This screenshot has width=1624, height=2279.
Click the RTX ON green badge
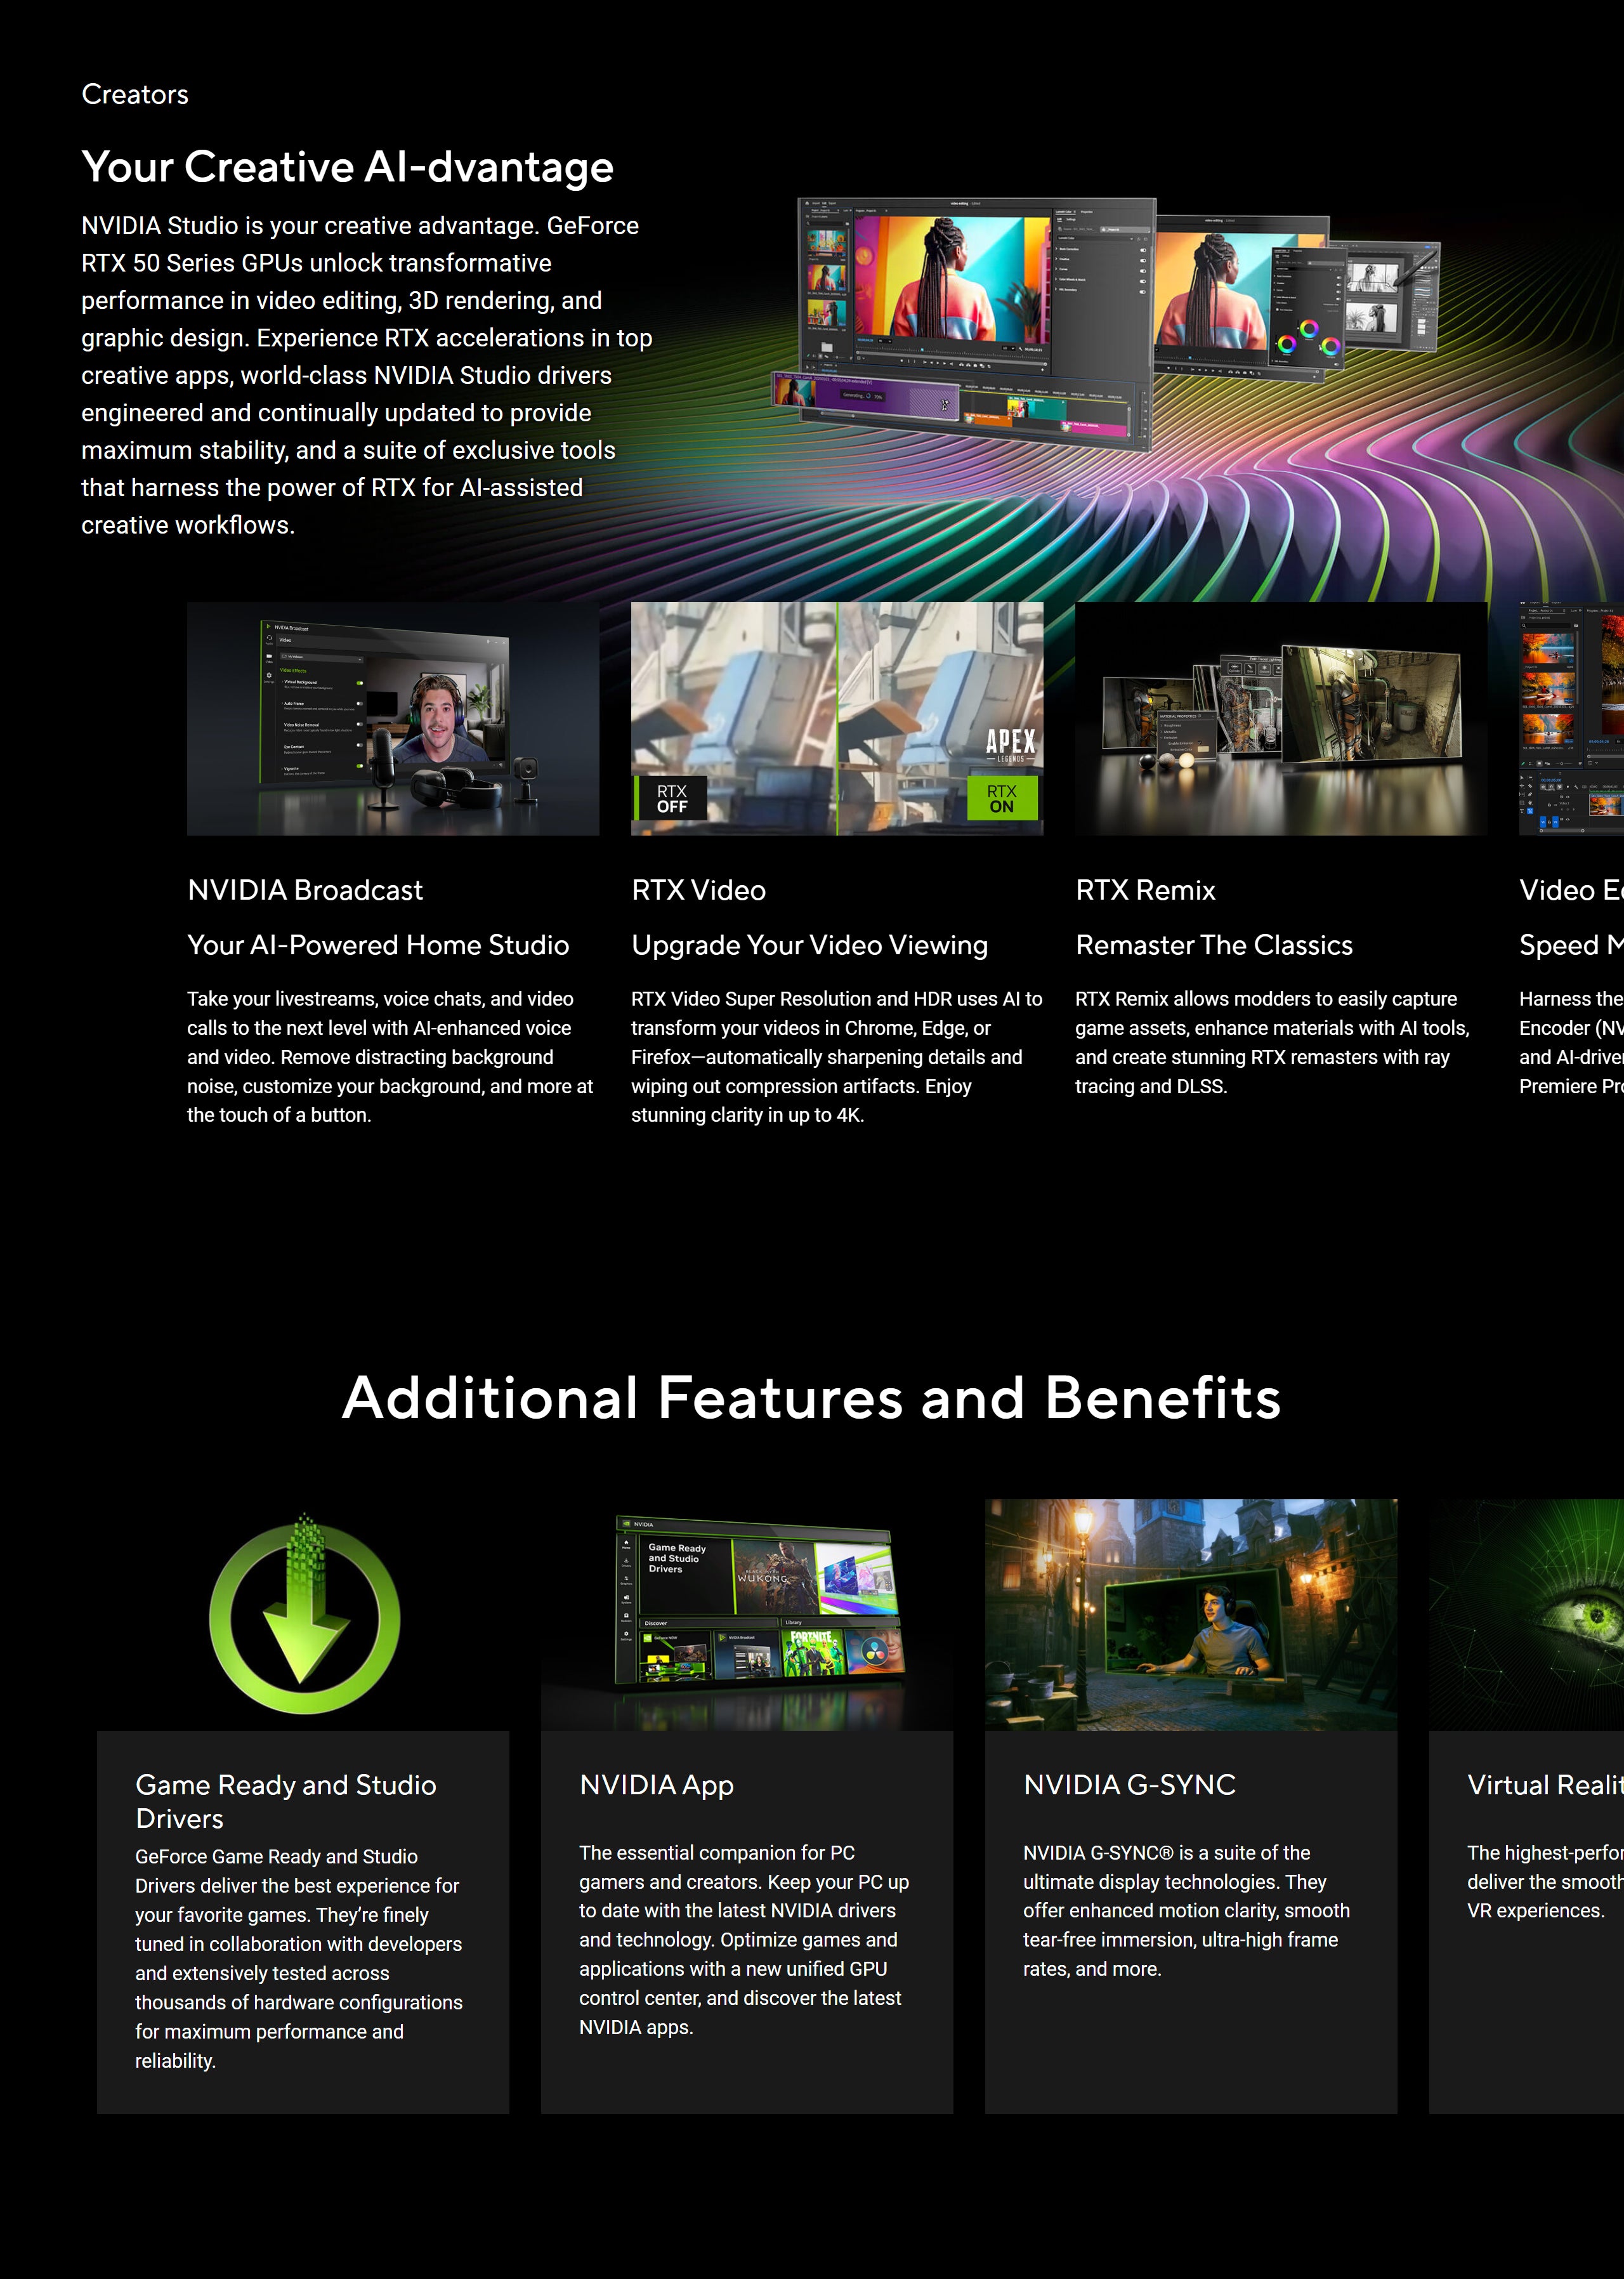pyautogui.click(x=1001, y=798)
